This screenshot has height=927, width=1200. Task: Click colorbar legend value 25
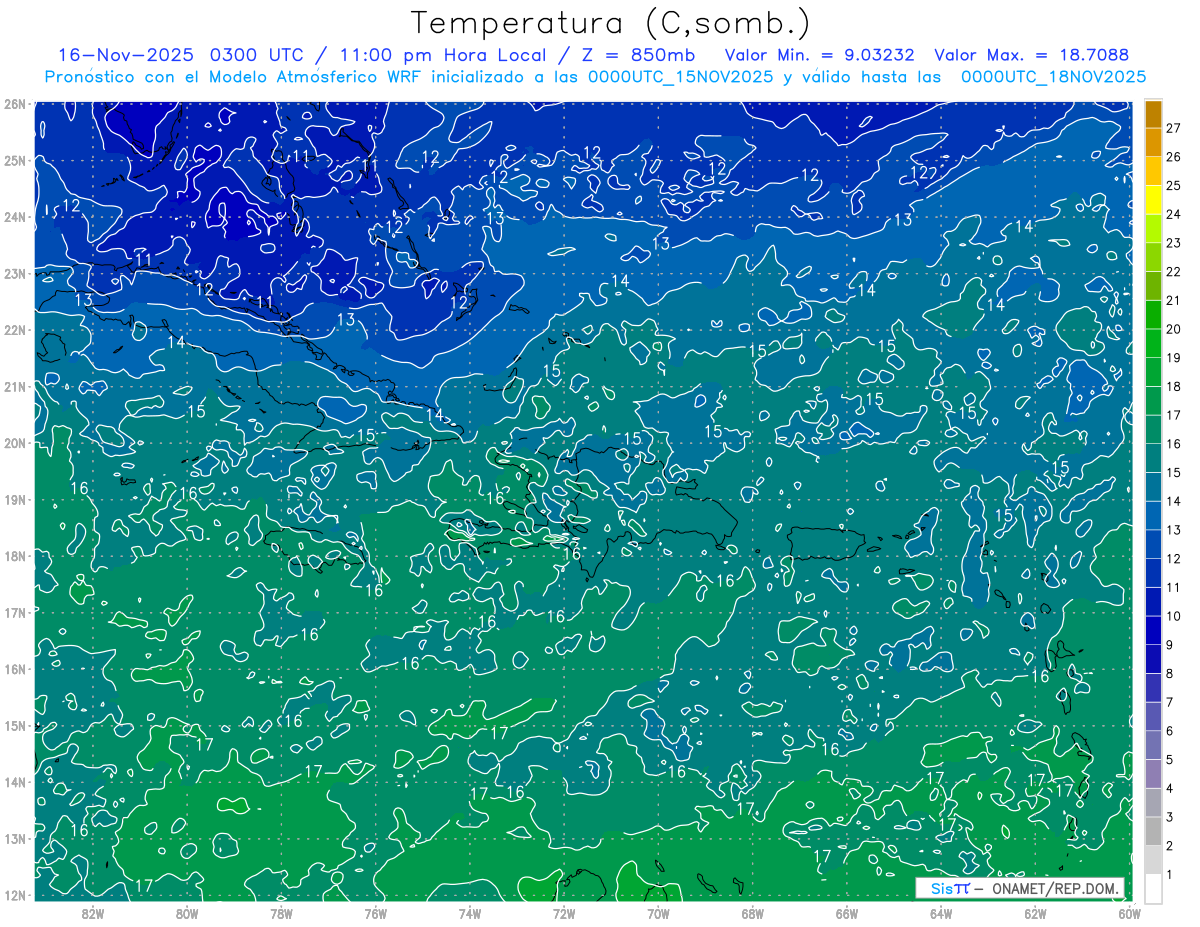tap(1174, 185)
